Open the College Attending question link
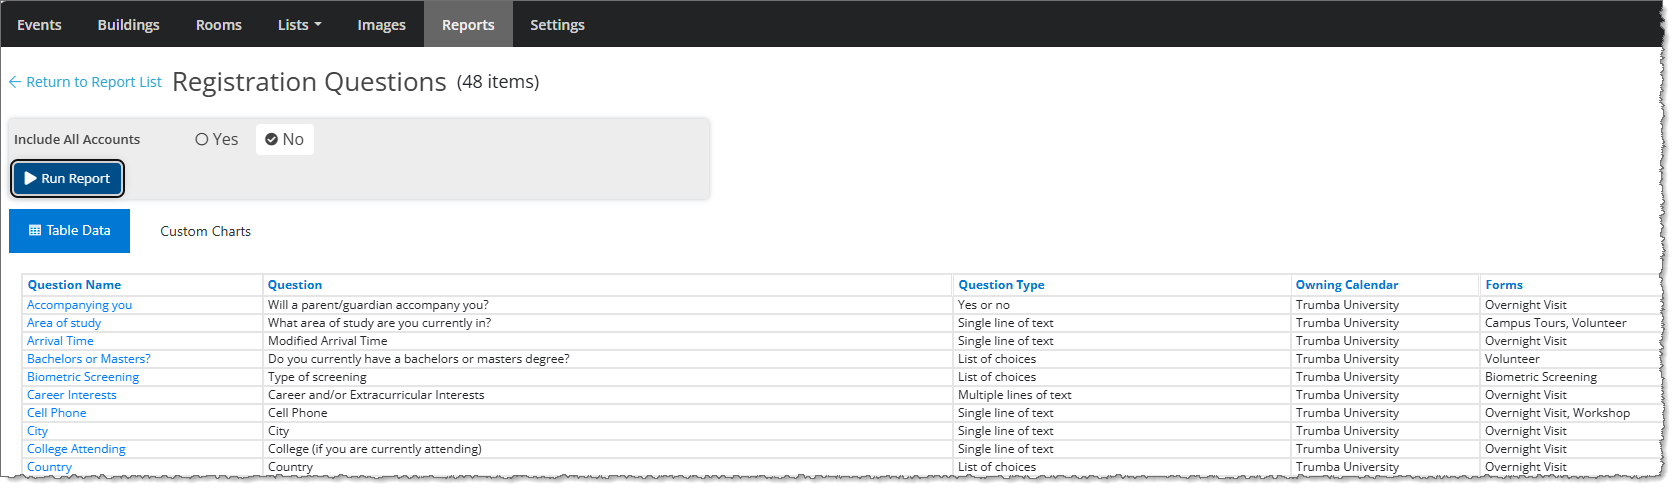Screen dimensions: 1677x491 pos(76,449)
